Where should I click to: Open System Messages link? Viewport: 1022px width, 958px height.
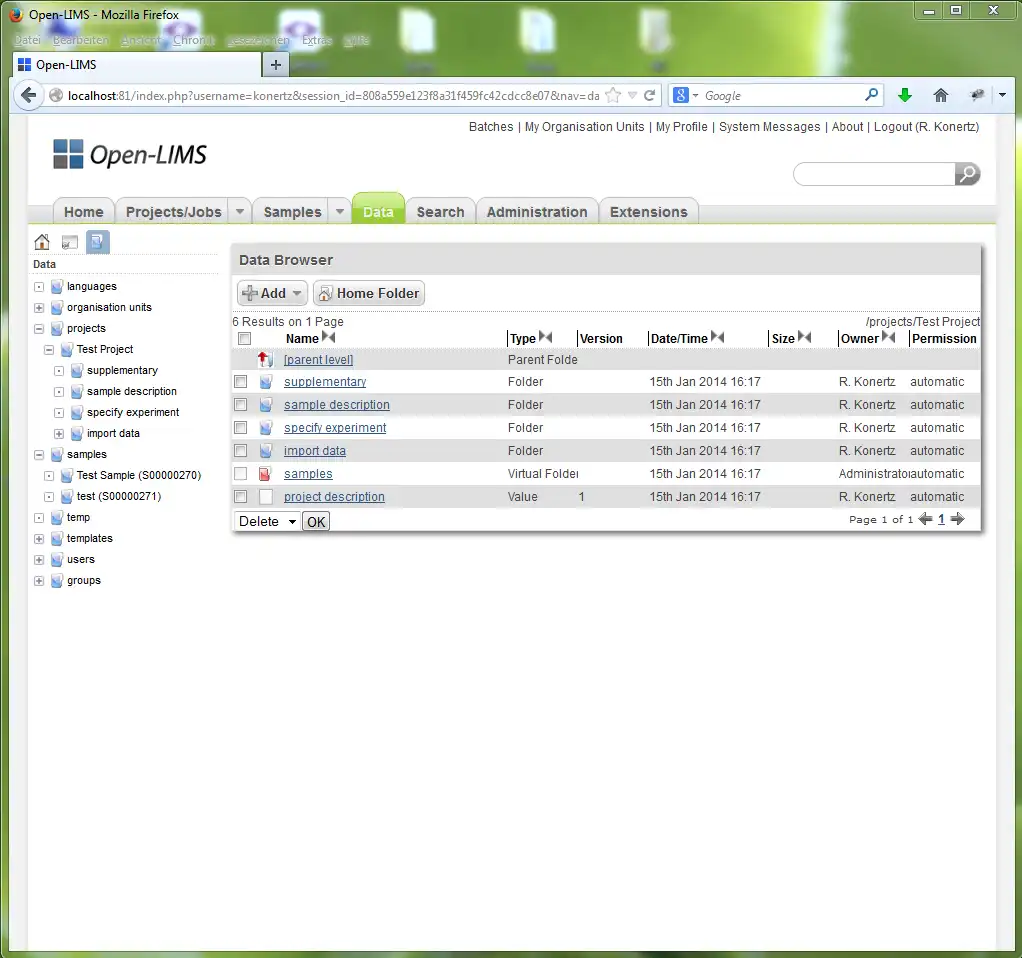(769, 127)
